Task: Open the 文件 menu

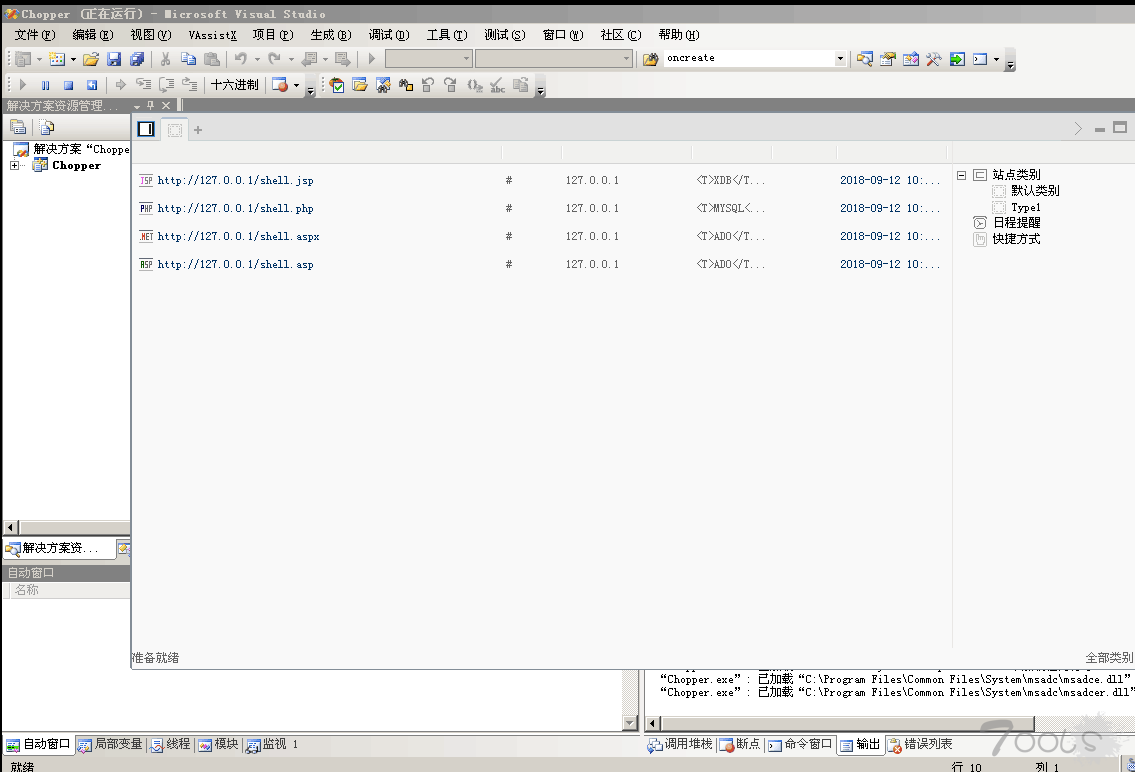Action: 35,35
